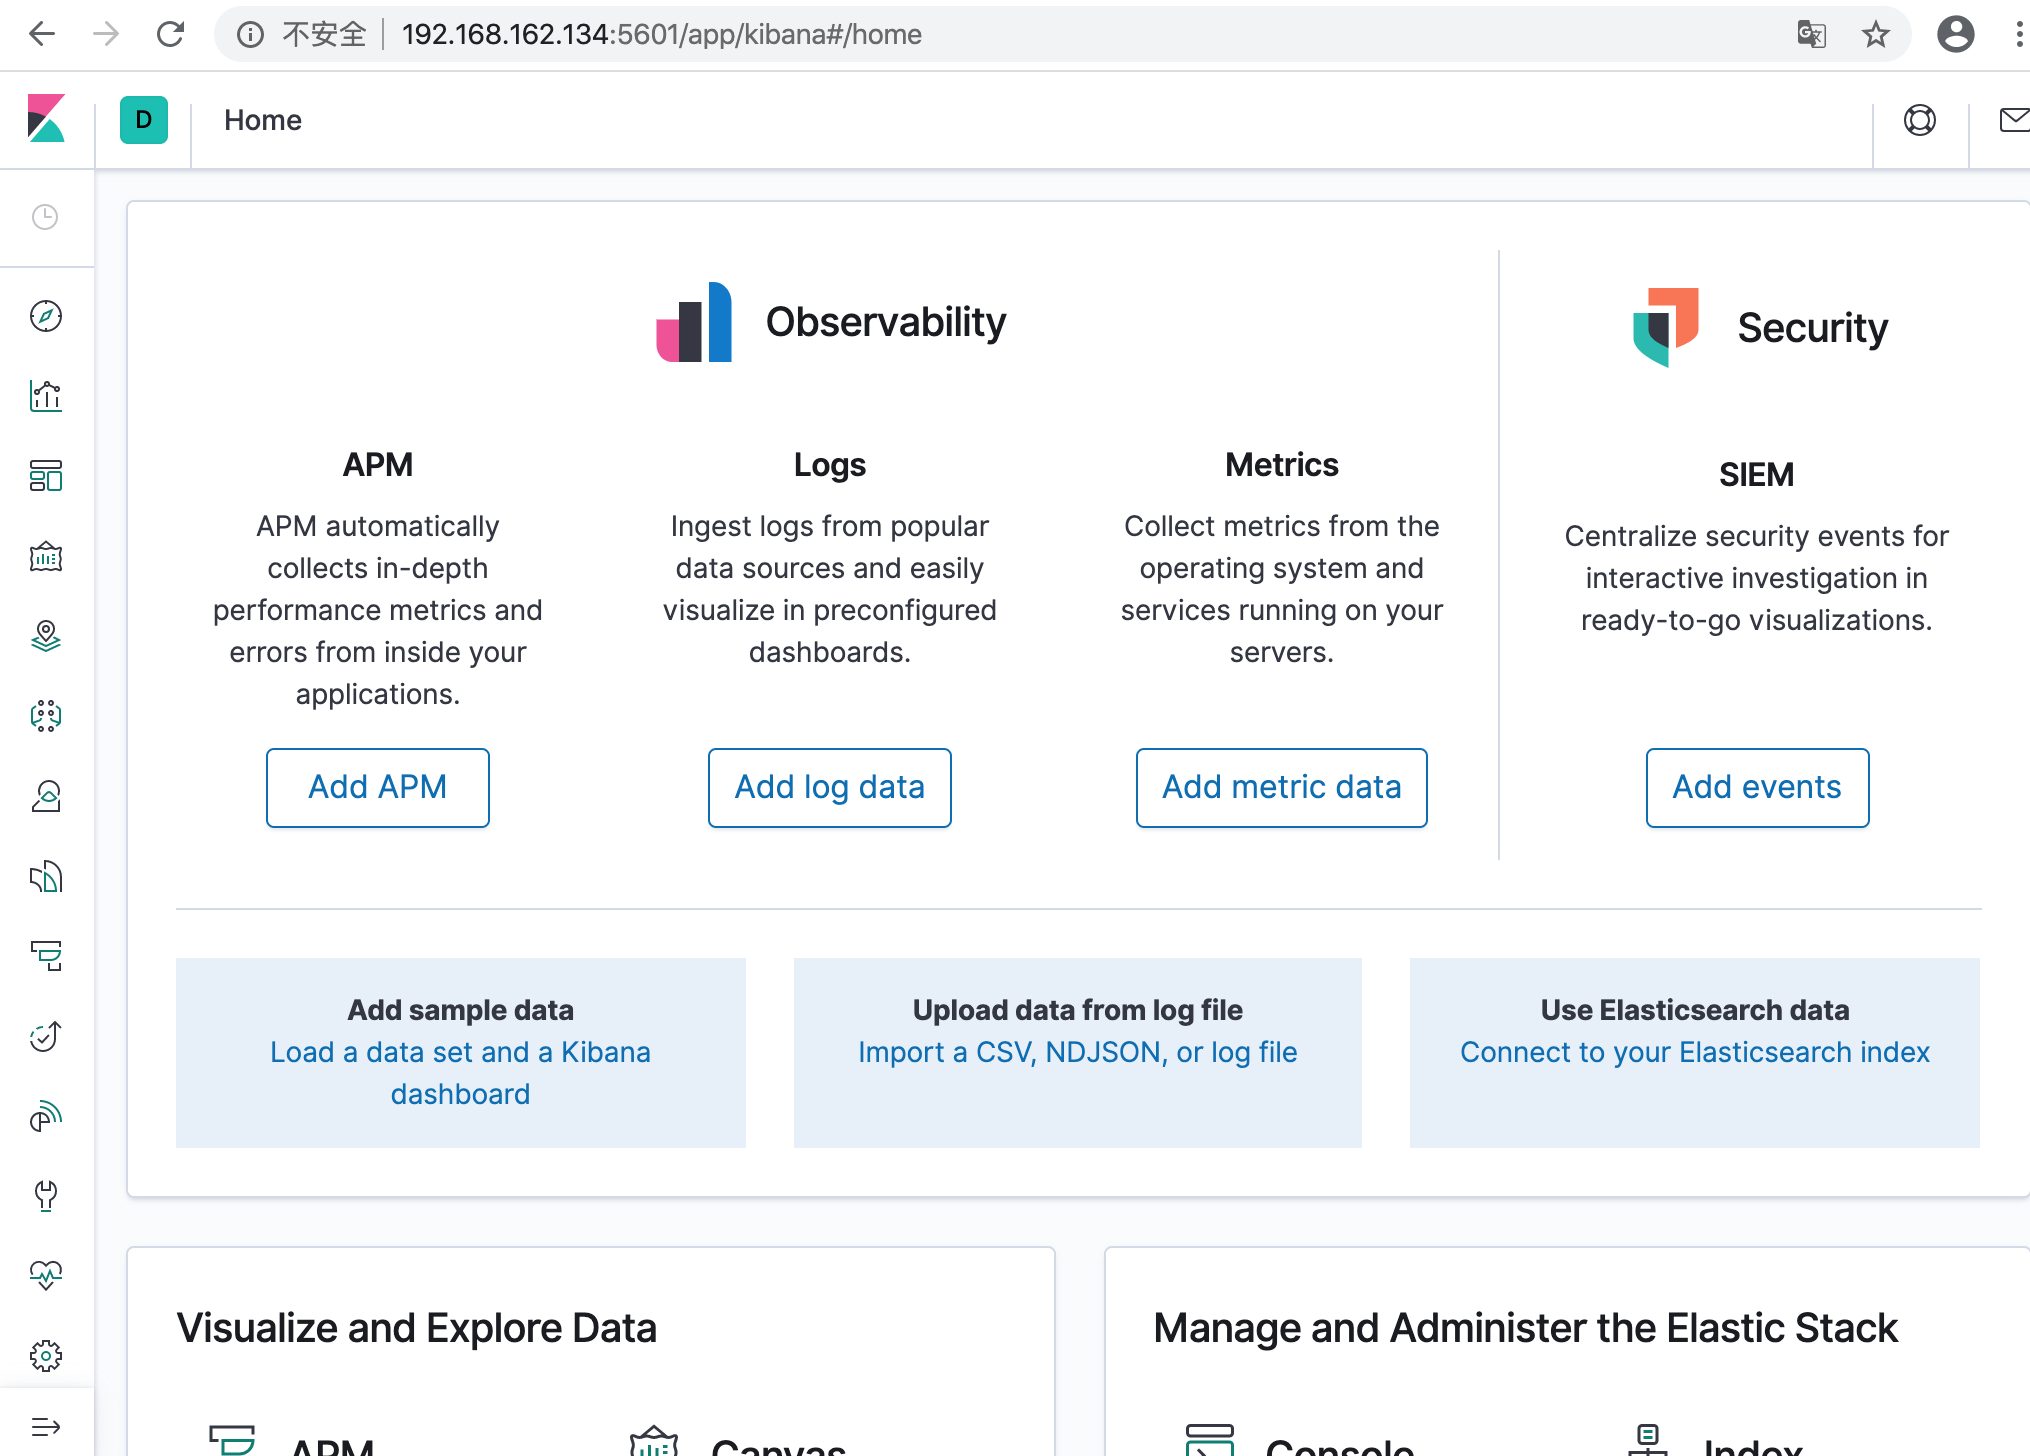Open Visualize chart icon in sidebar

coord(46,396)
